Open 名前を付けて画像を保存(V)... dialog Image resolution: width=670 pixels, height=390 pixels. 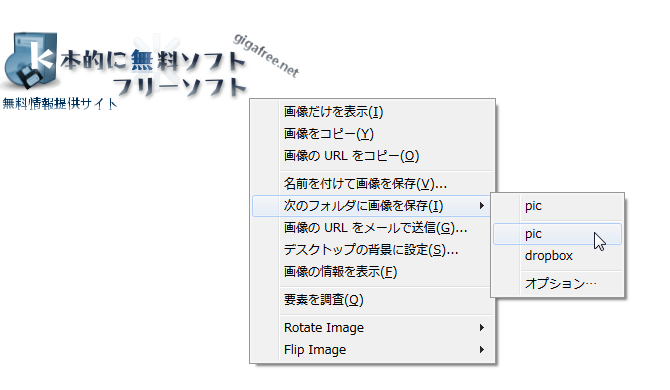click(x=372, y=184)
